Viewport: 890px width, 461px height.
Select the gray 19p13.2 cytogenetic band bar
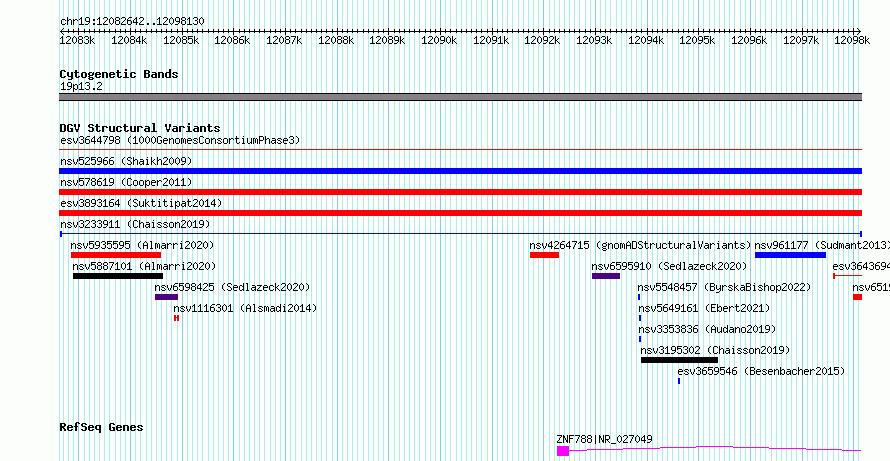pos(460,97)
